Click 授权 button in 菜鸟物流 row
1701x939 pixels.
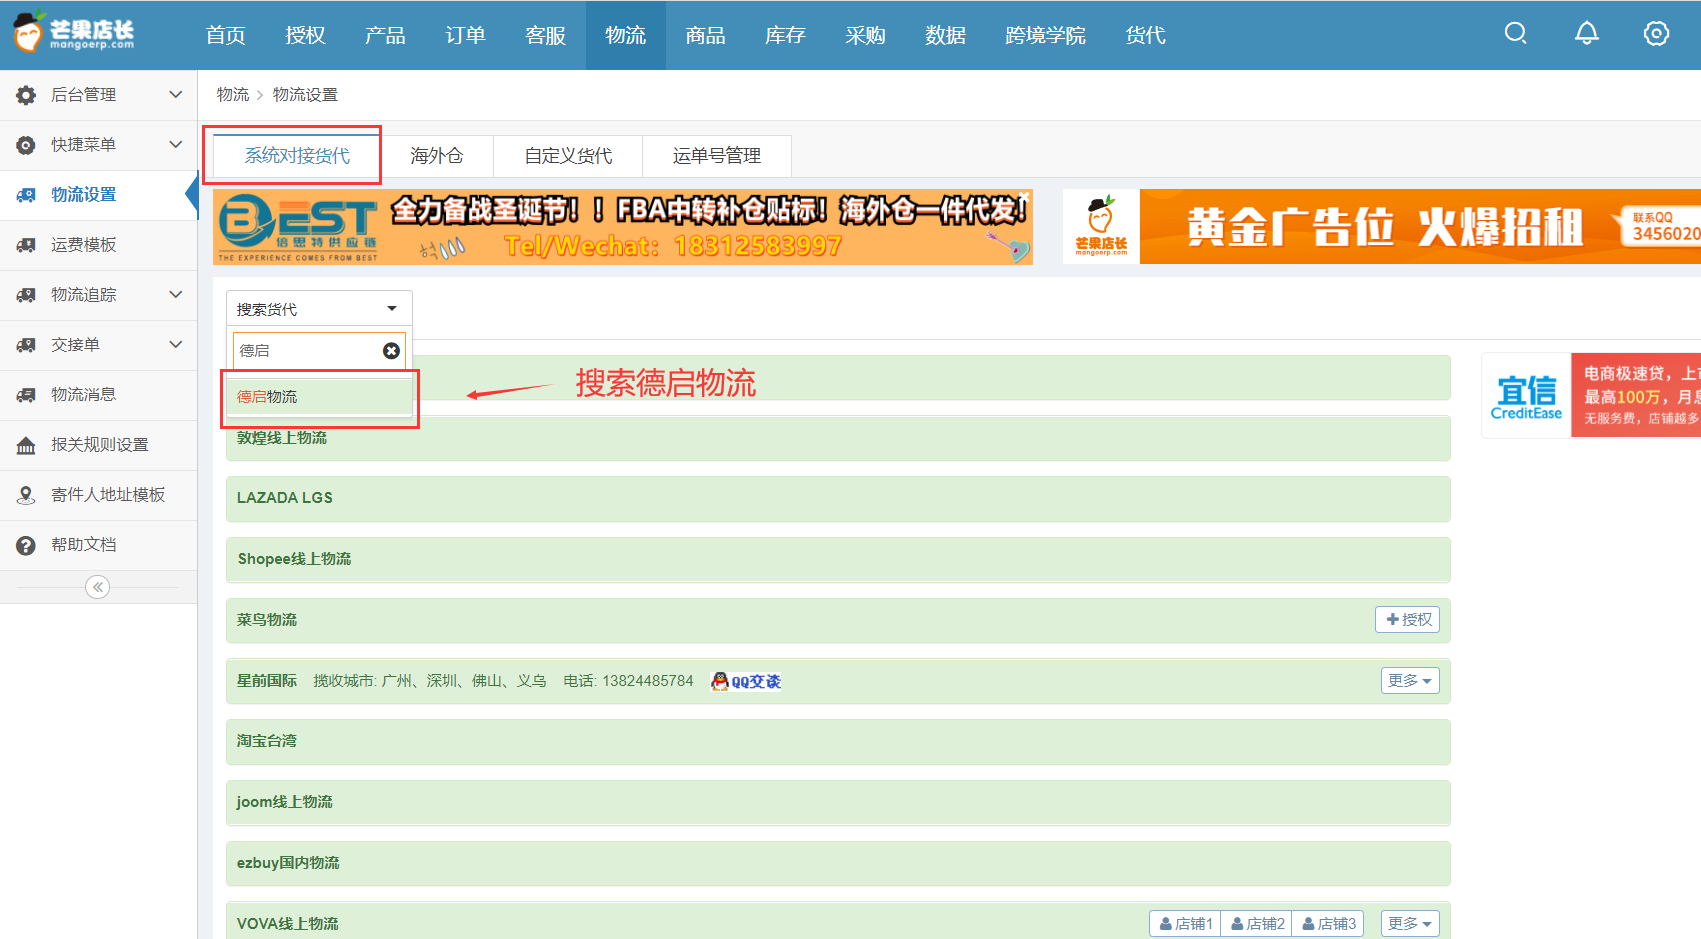click(x=1408, y=620)
